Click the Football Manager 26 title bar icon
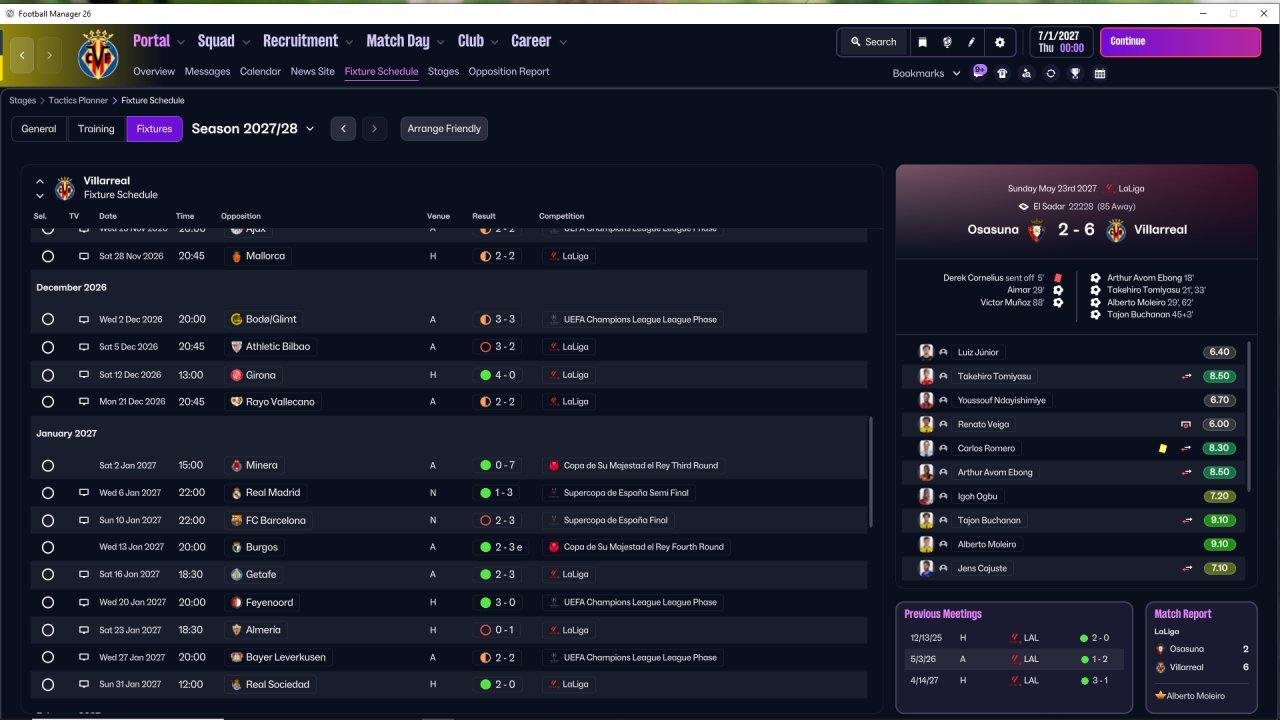 (x=10, y=12)
